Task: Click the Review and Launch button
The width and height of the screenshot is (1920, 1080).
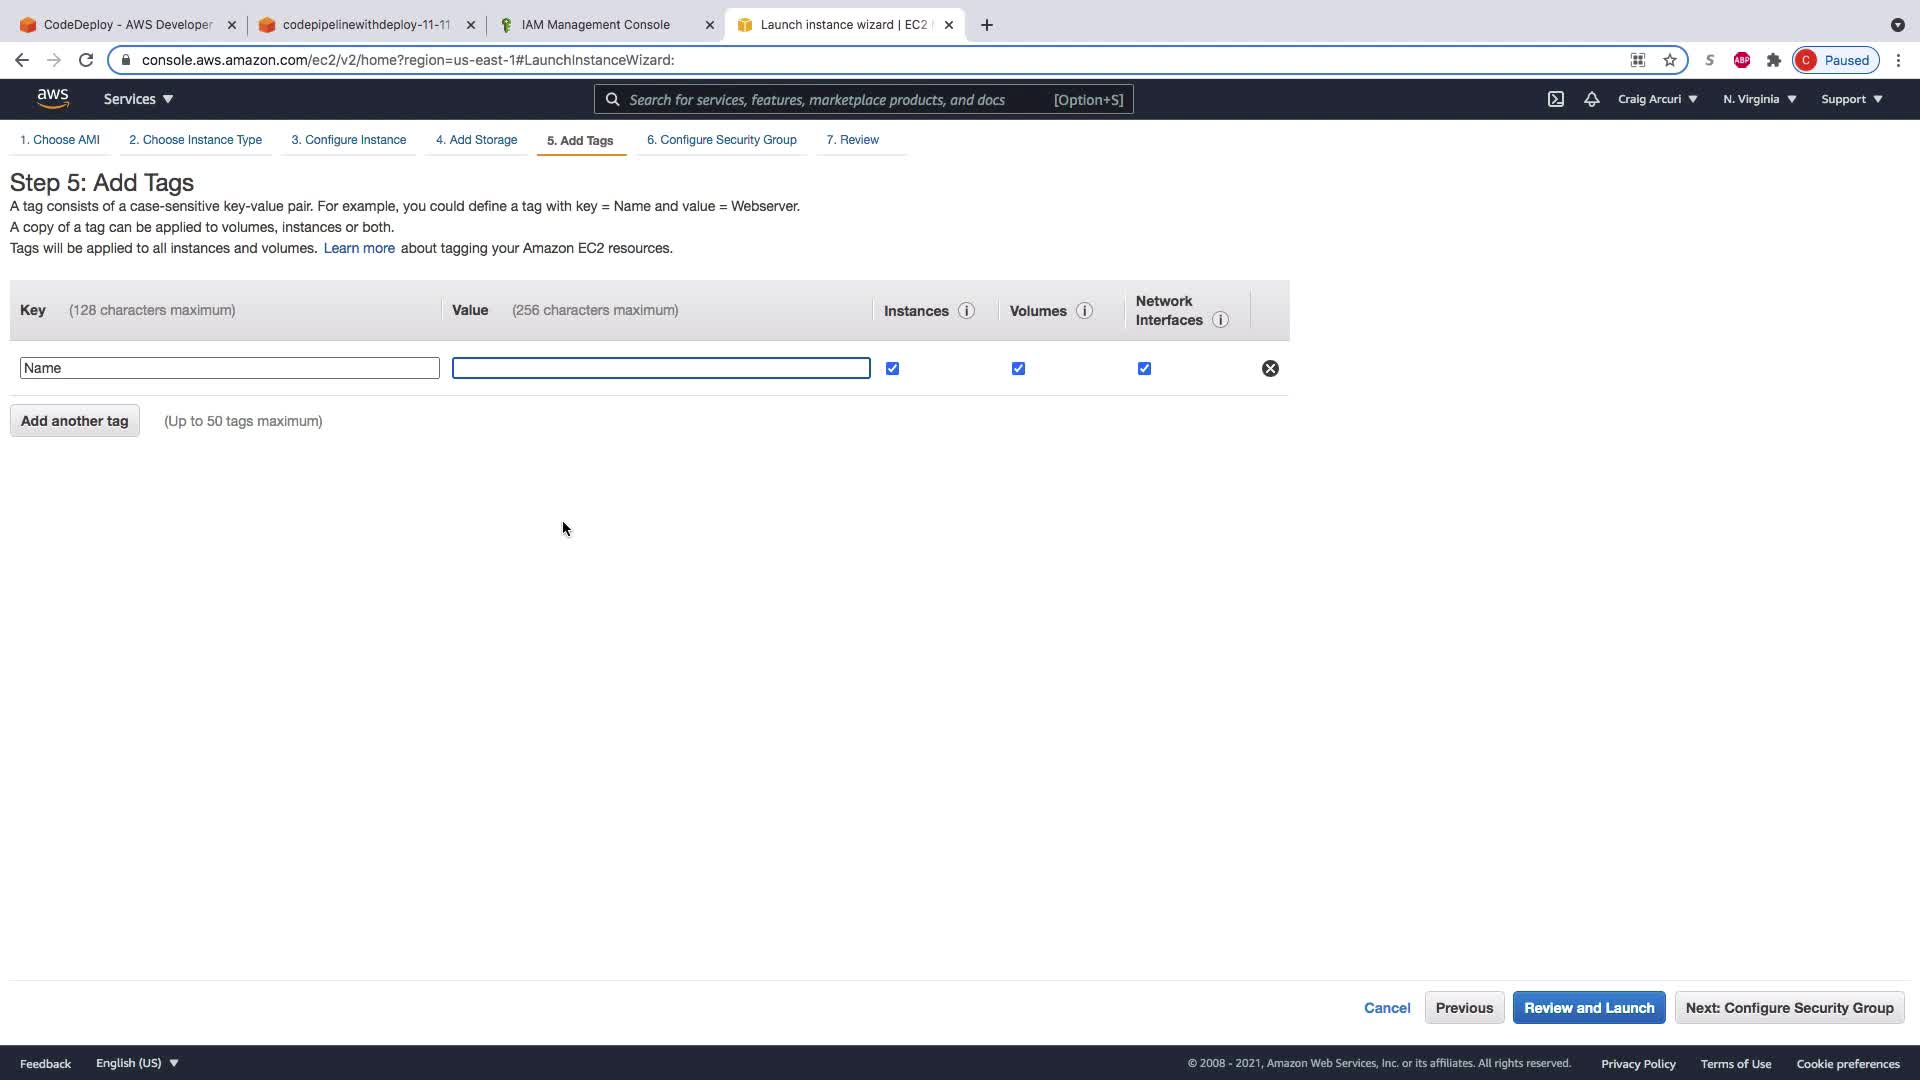Action: (1588, 1007)
